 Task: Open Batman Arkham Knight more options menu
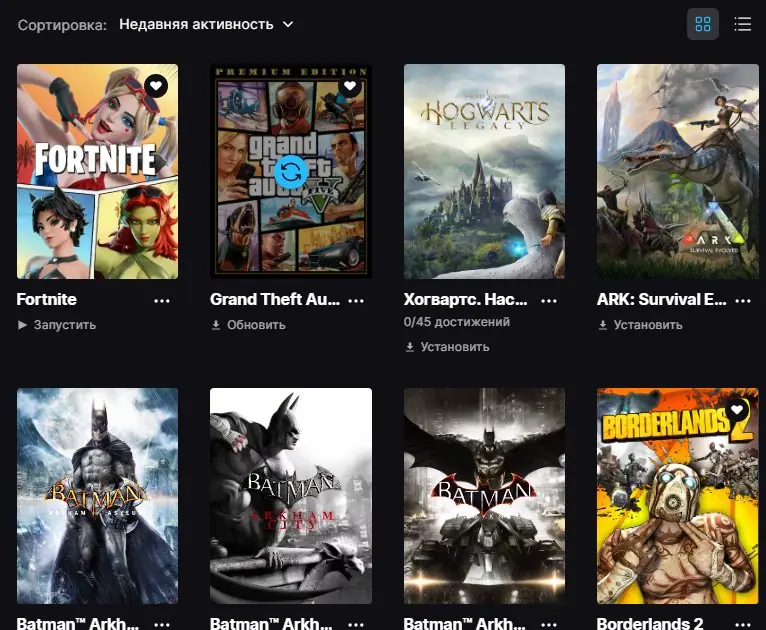point(549,624)
